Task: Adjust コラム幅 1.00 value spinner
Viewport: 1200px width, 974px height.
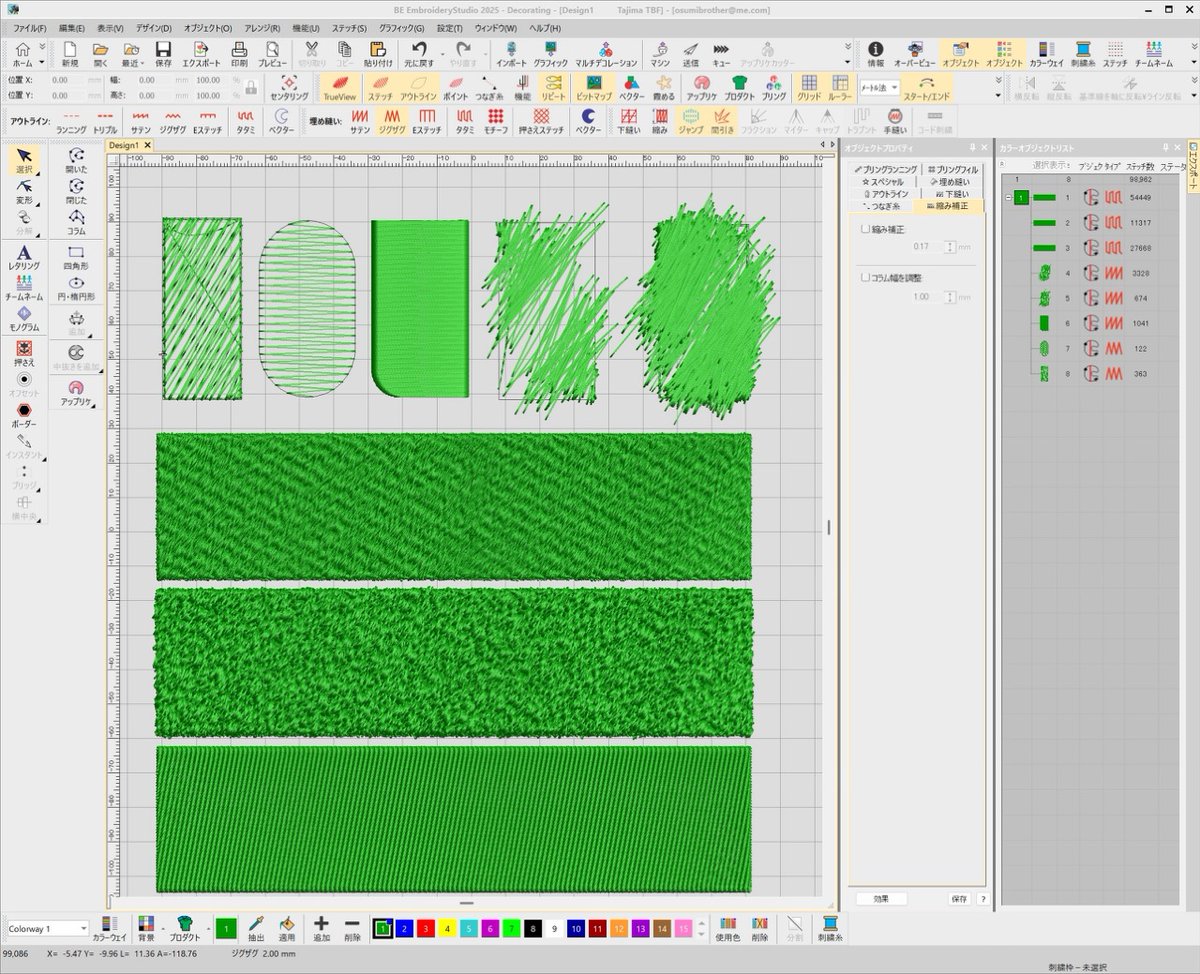Action: point(950,297)
